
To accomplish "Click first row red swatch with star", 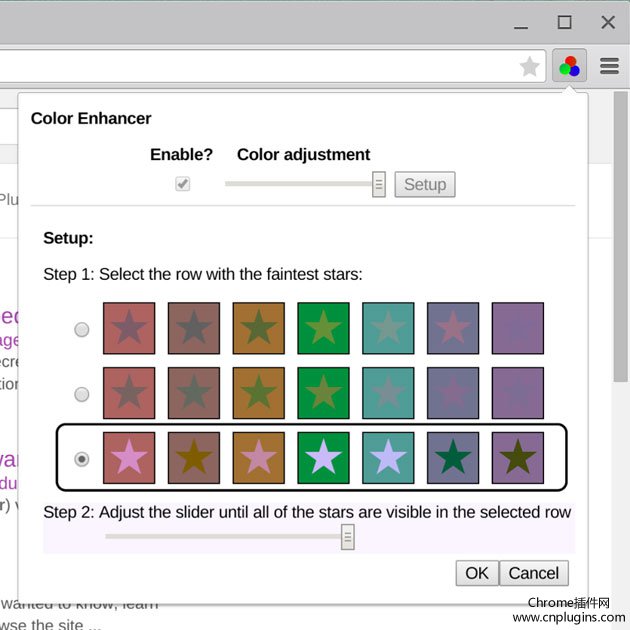I will coord(129,328).
